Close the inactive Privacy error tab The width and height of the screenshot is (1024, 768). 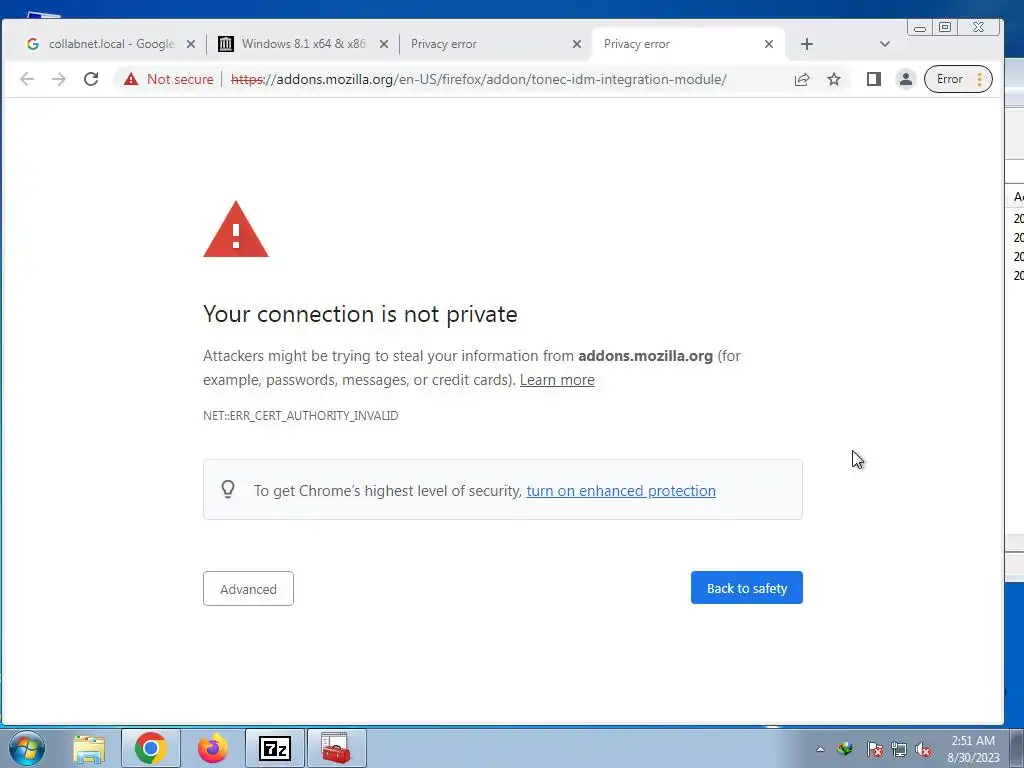point(577,44)
